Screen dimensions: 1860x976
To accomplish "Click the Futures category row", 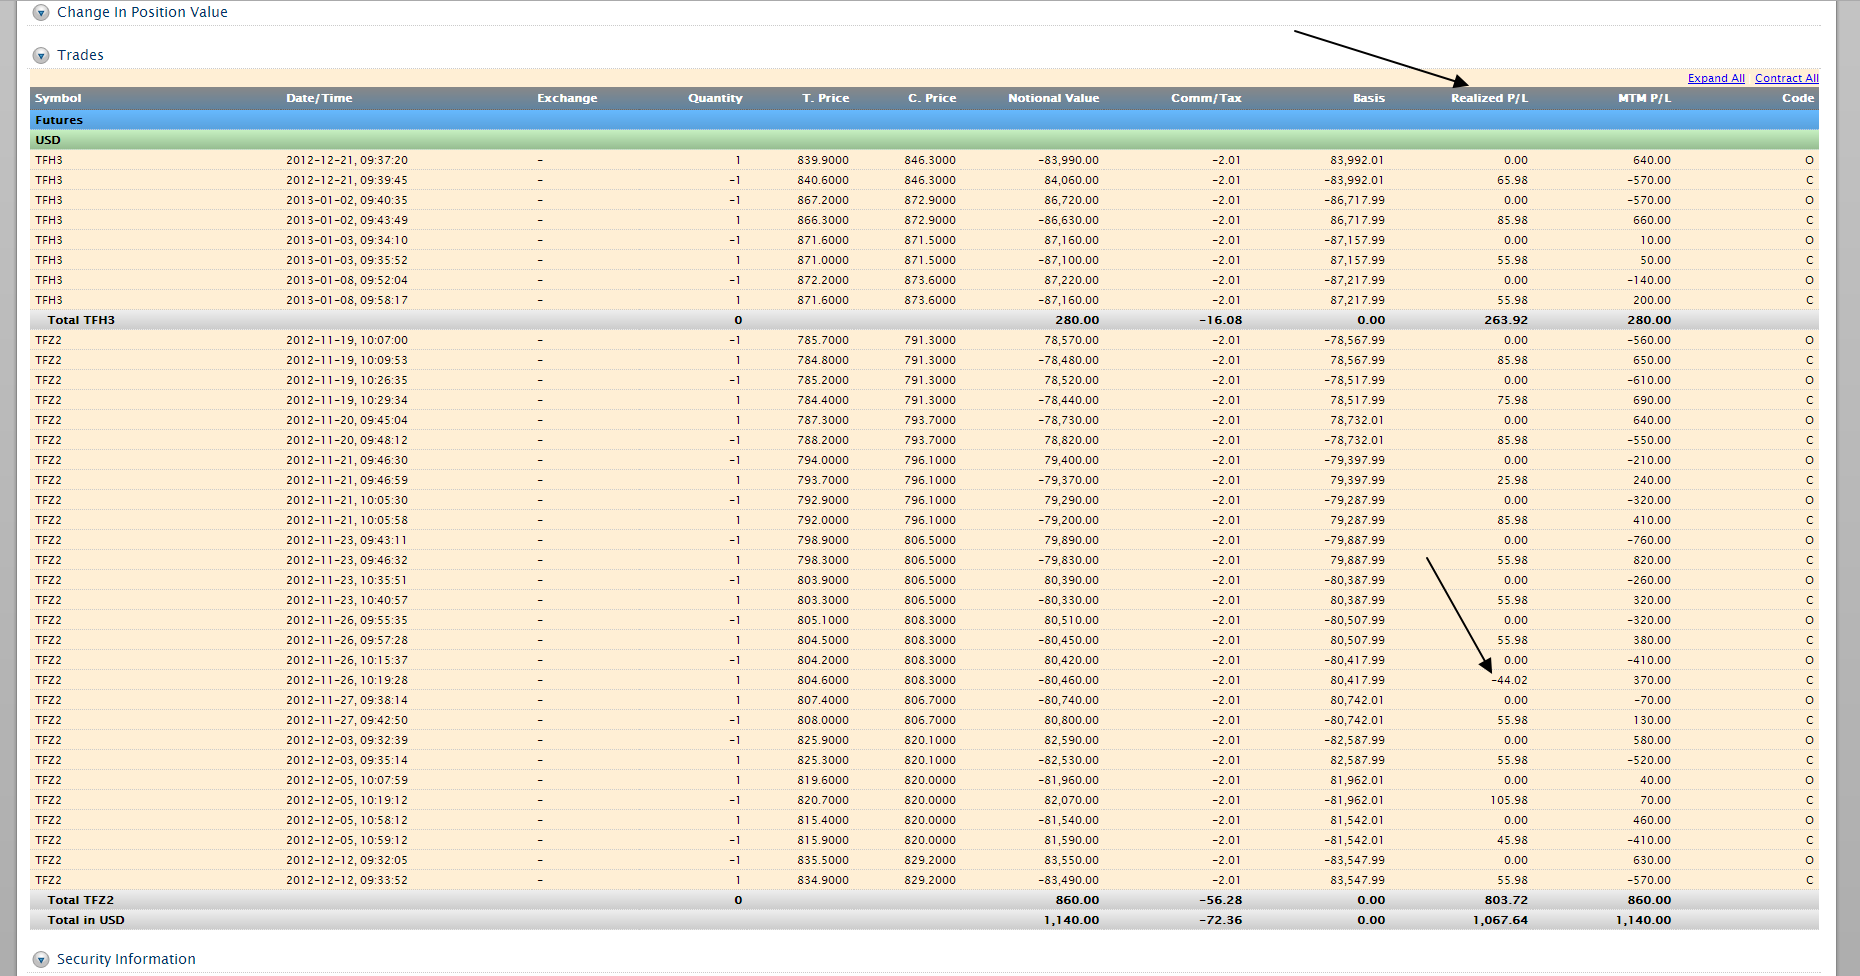I will tap(59, 120).
